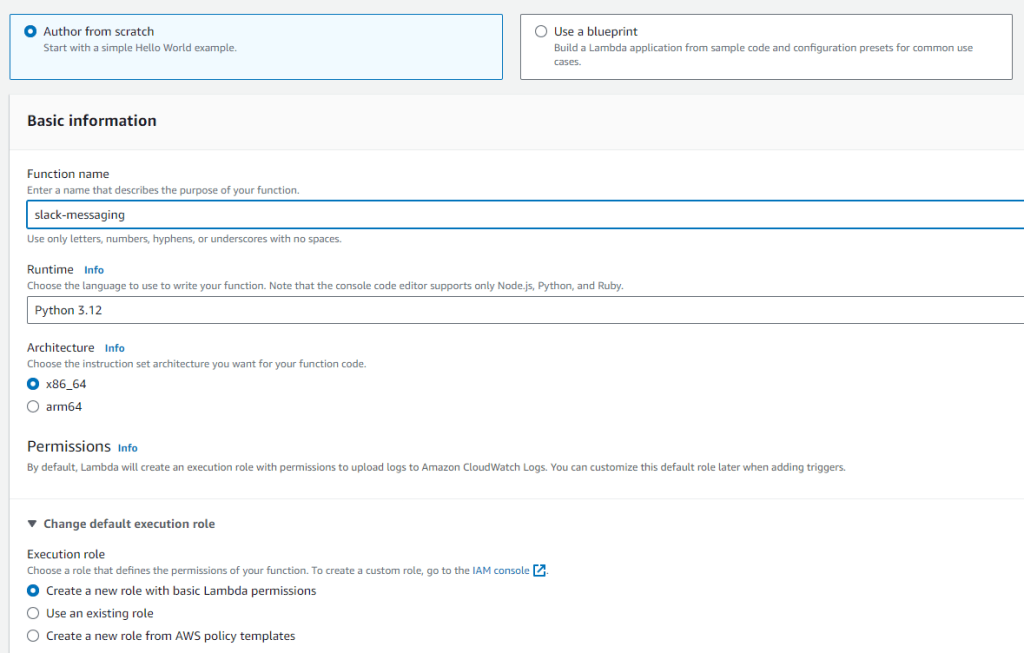The height and width of the screenshot is (653, 1024).
Task: Click the Function name field containing slack-messaging
Action: (x=520, y=214)
